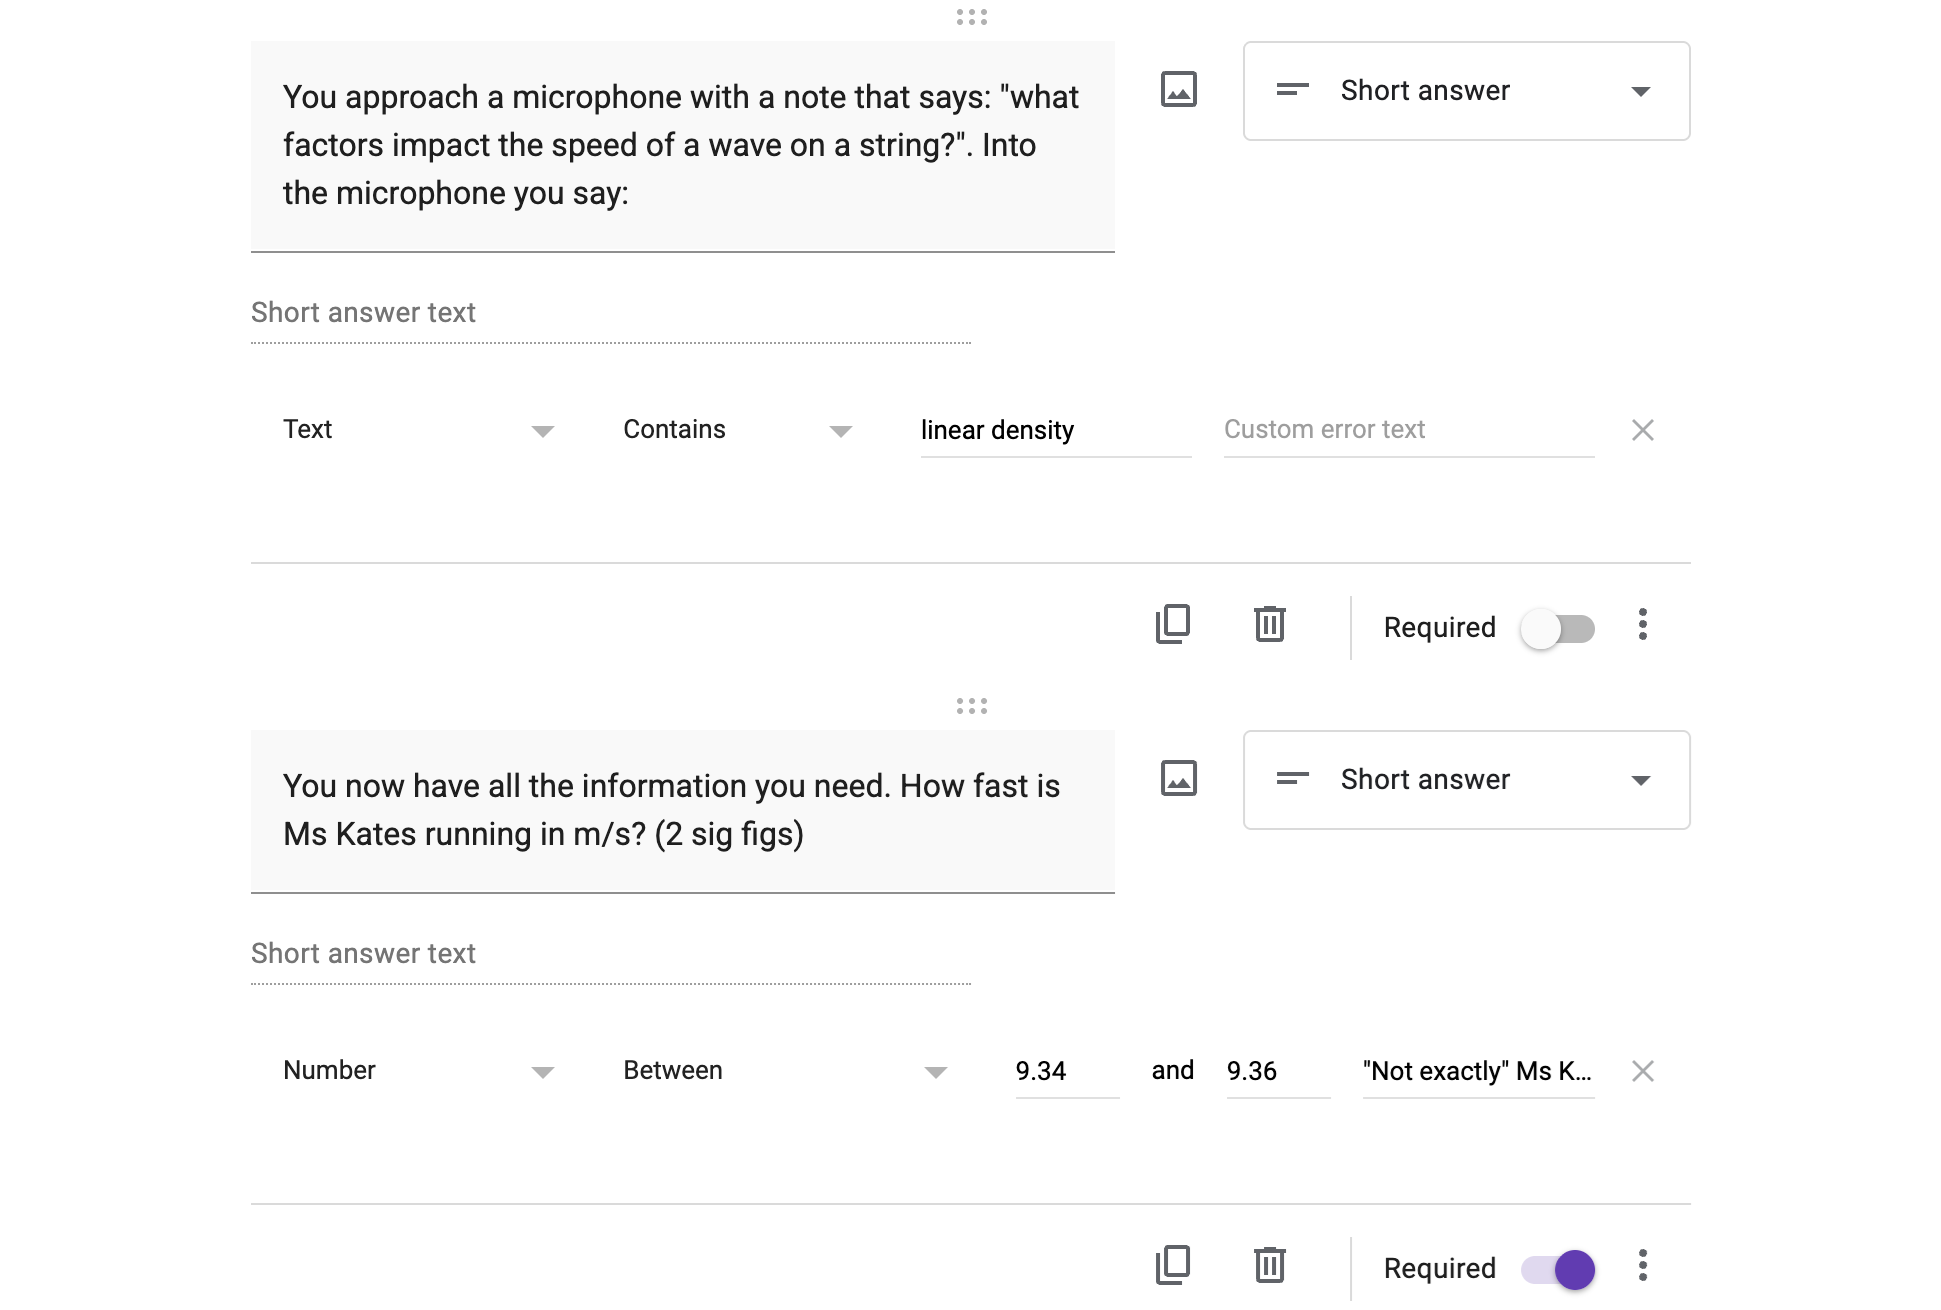
Task: Grab the drag handle above microphone question
Action: (x=972, y=17)
